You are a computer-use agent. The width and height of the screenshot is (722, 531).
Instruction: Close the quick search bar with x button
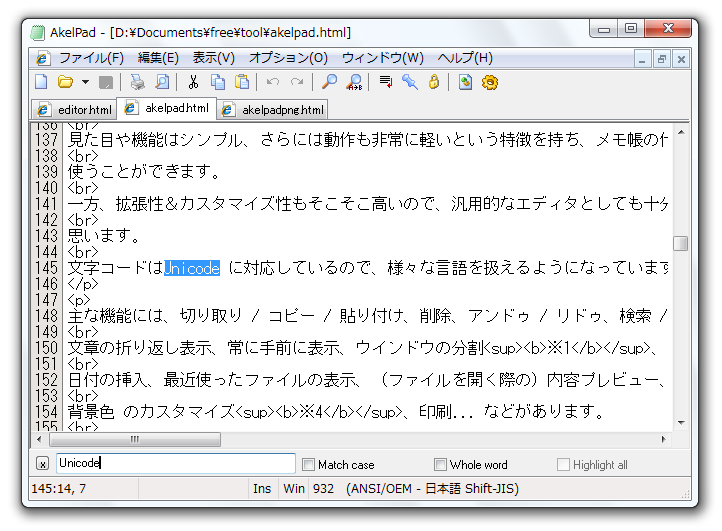click(x=42, y=464)
